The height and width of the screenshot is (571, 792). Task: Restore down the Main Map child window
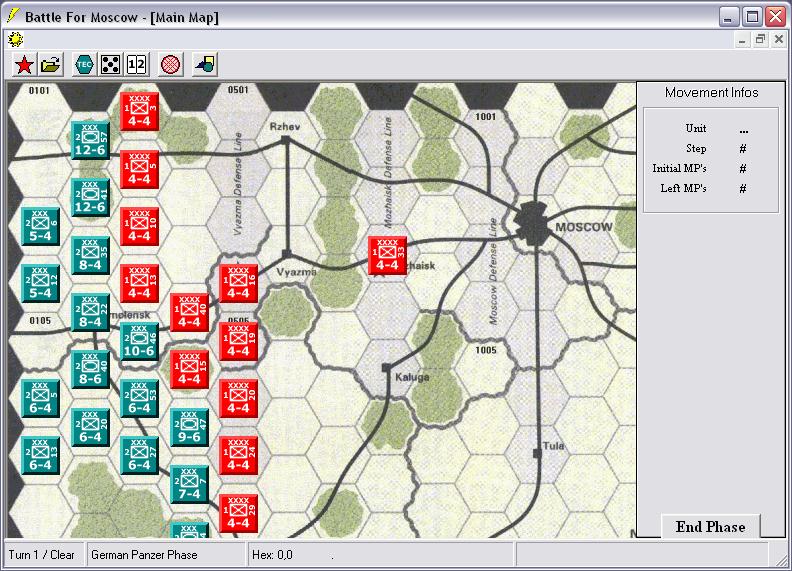point(760,39)
